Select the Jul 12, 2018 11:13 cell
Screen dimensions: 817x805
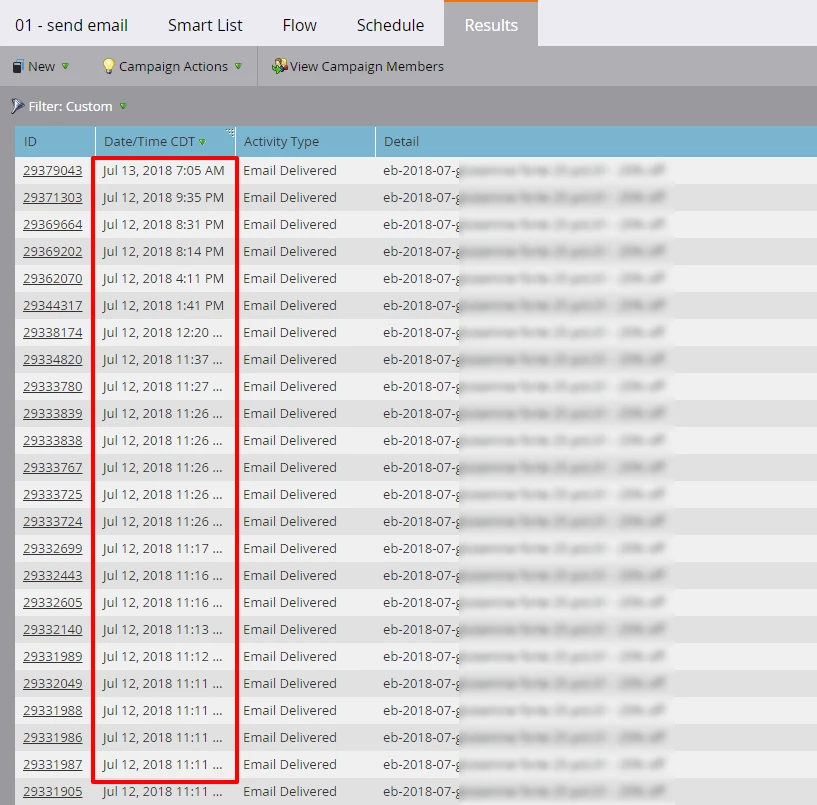coord(163,630)
